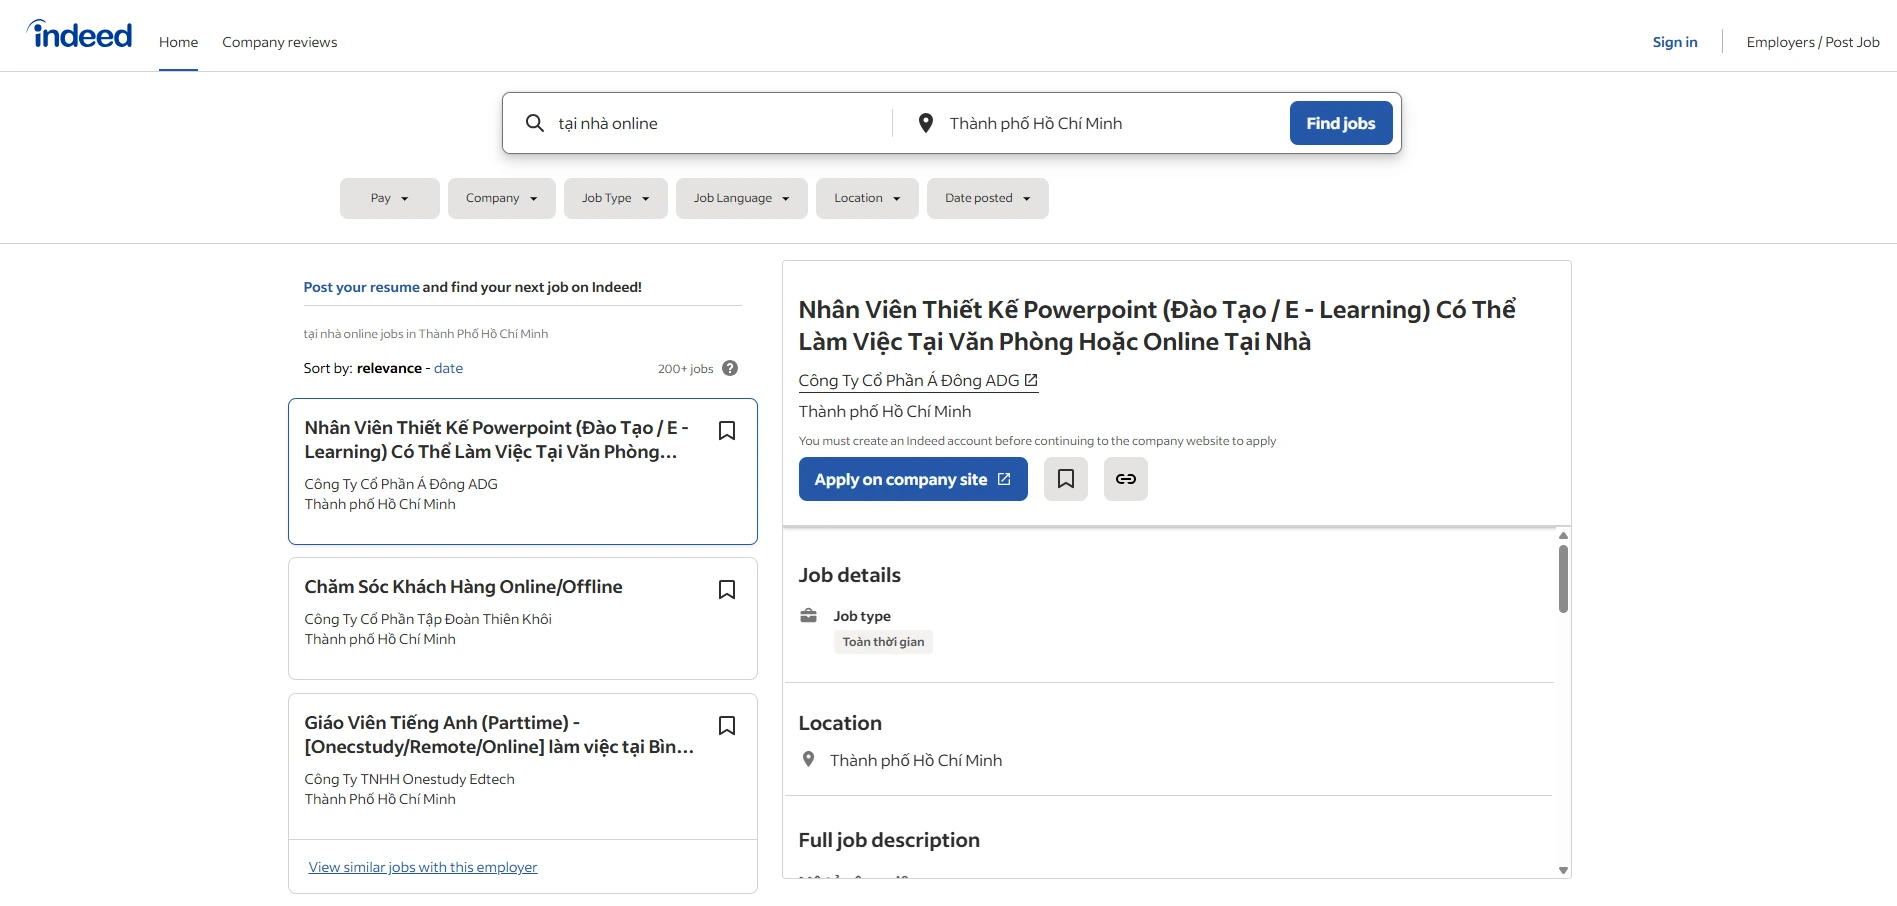This screenshot has height=906, width=1897.
Task: Expand the Job Type filter
Action: tap(616, 198)
